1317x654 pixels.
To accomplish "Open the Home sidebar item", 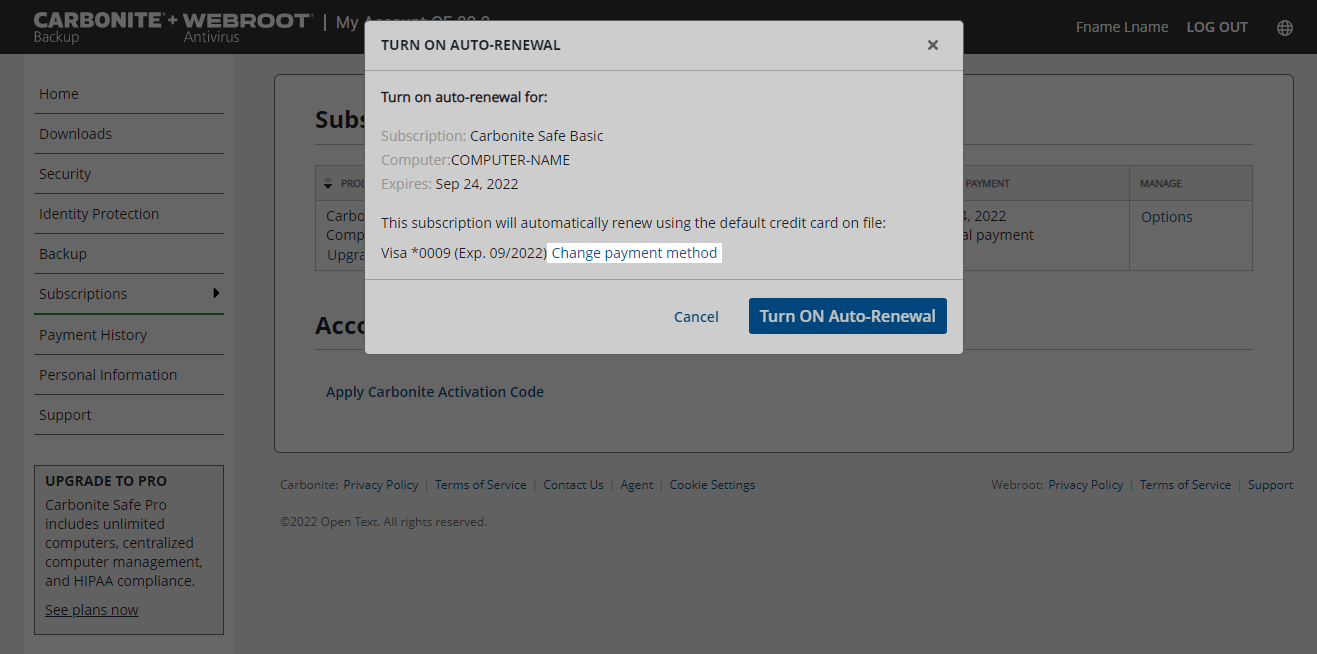I will click(x=59, y=94).
